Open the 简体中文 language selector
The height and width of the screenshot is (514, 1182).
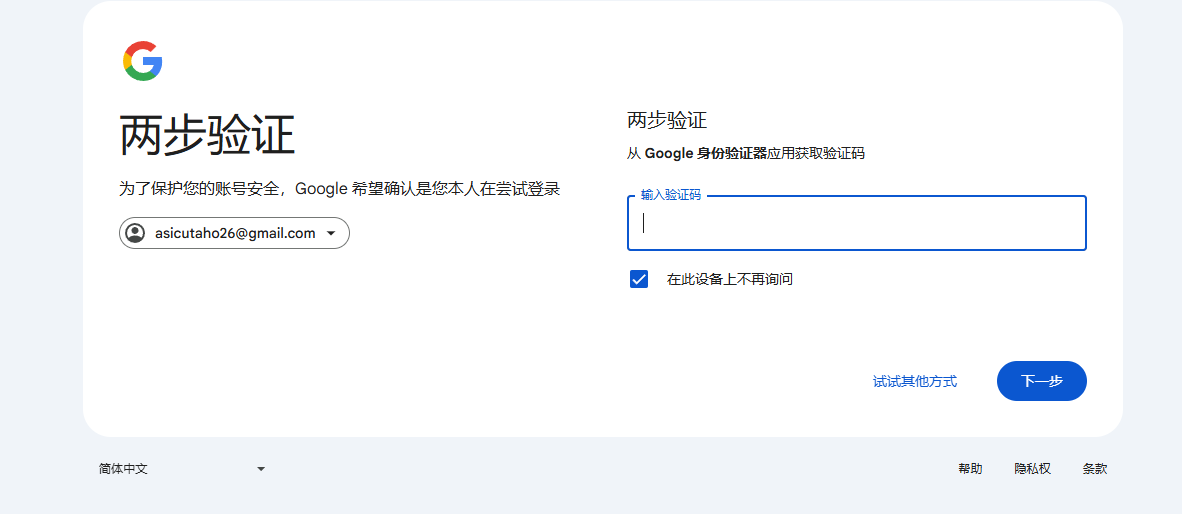tap(180, 468)
